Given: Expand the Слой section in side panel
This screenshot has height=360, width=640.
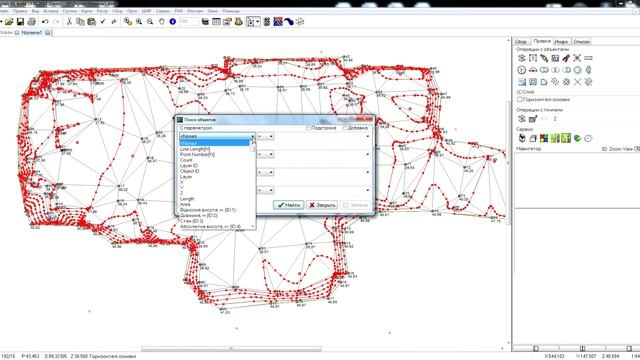Looking at the screenshot, I should click(x=519, y=92).
